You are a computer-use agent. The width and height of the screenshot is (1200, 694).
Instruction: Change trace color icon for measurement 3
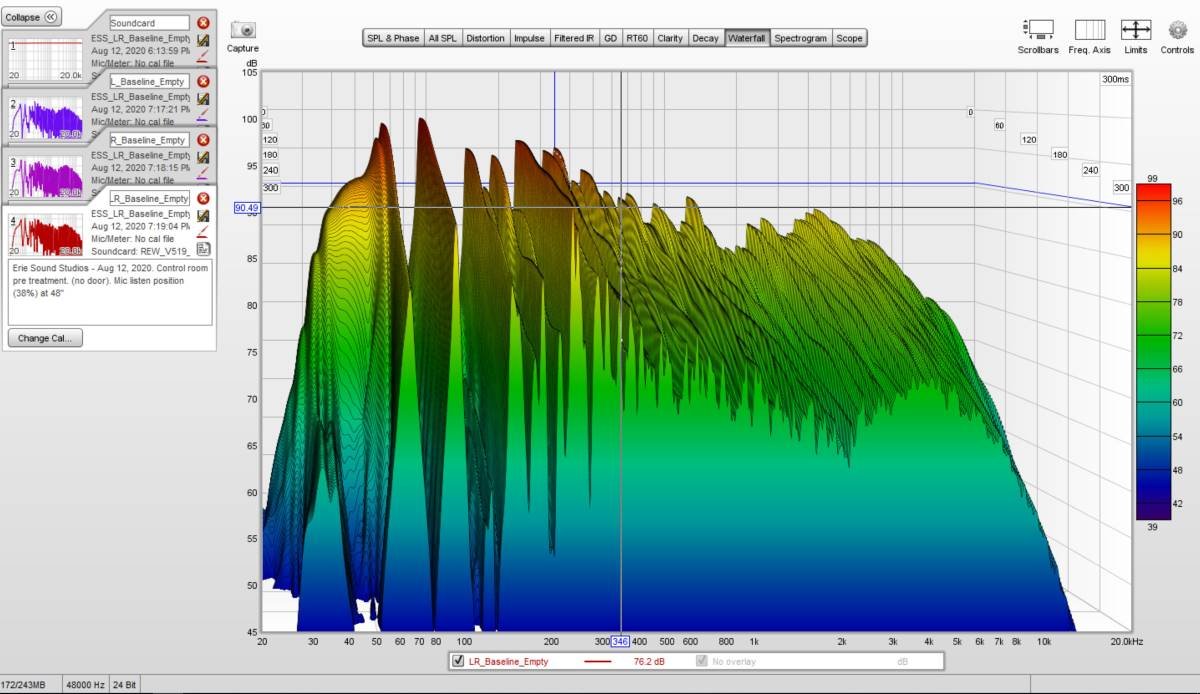click(x=203, y=172)
